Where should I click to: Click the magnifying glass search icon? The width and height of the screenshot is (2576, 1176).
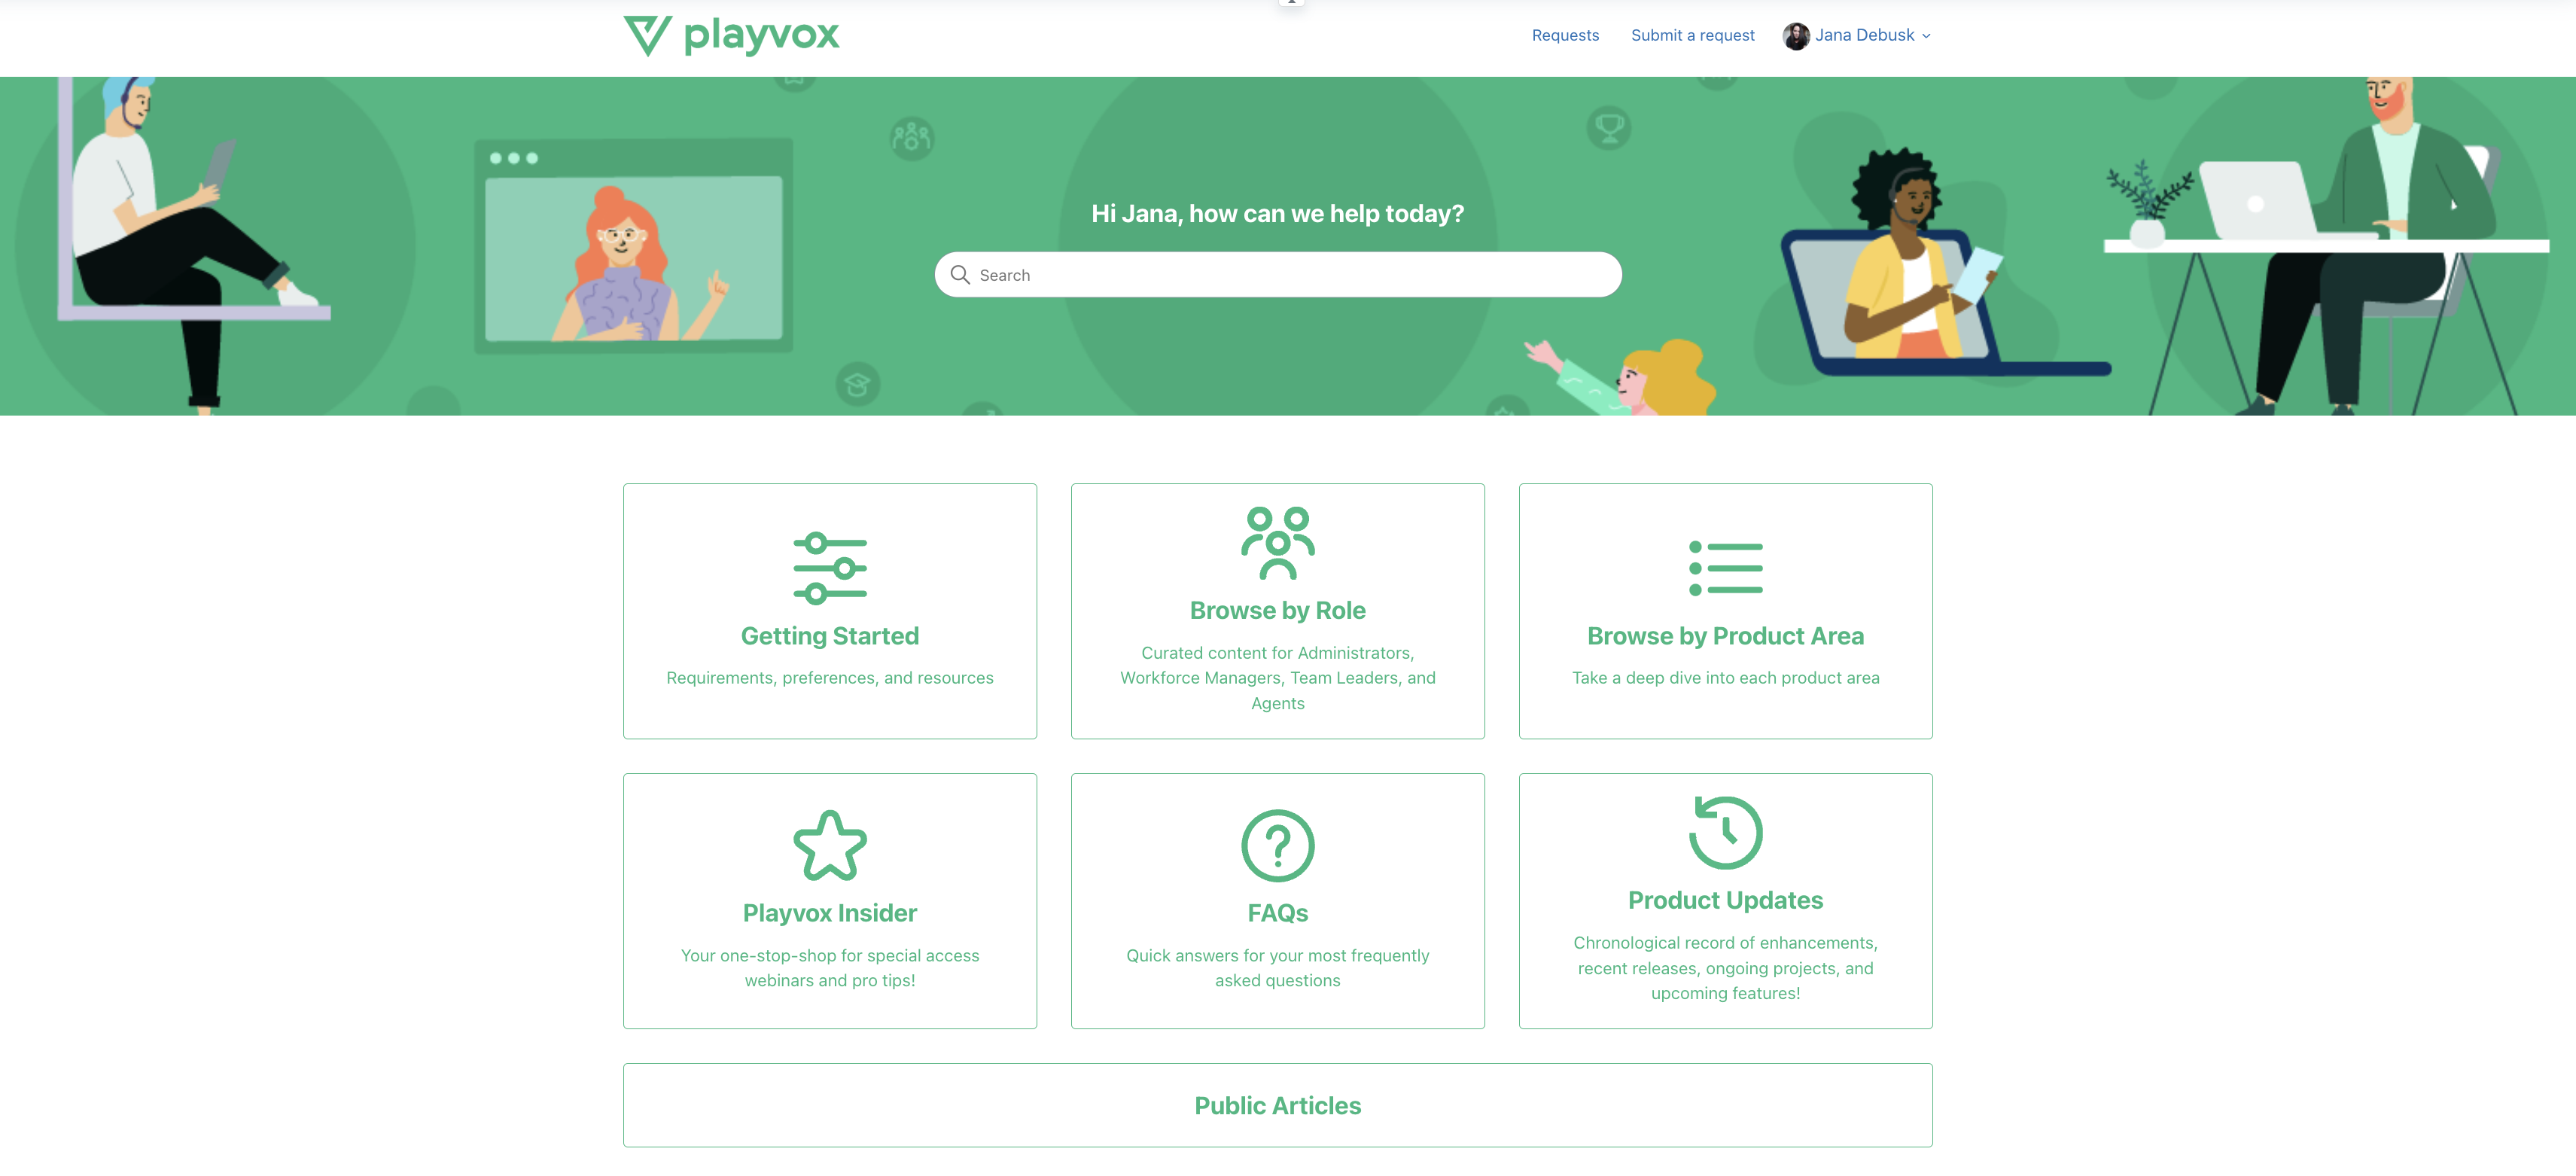[x=960, y=275]
